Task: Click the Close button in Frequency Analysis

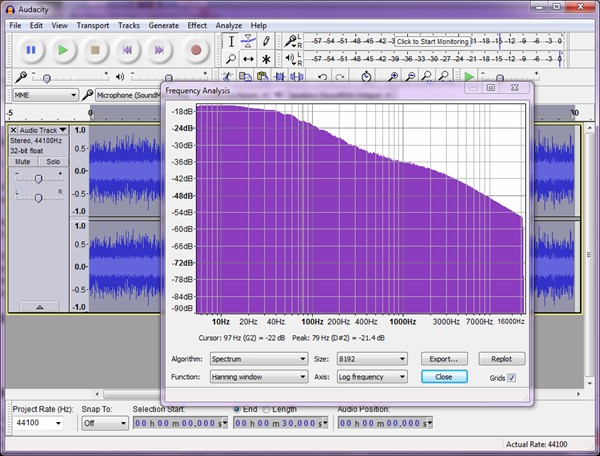Action: (x=444, y=377)
